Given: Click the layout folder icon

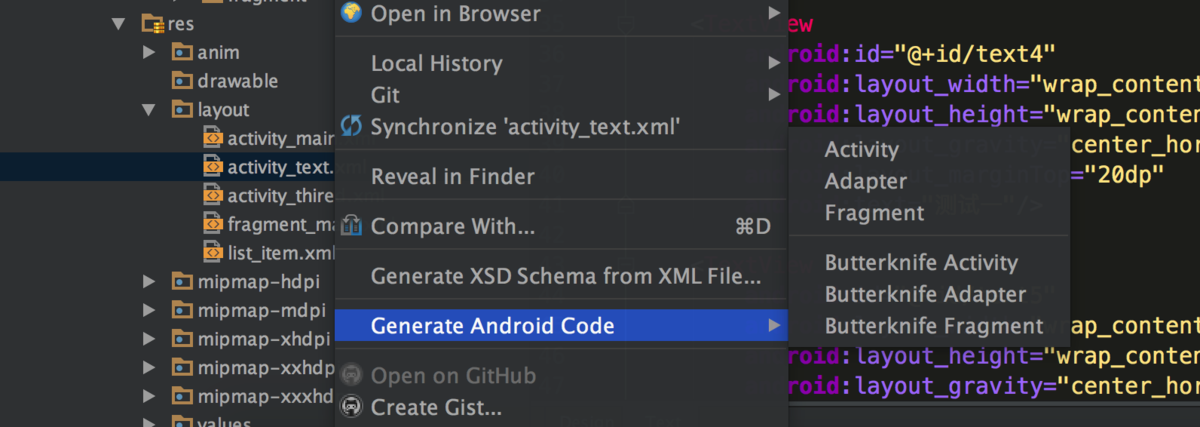Looking at the screenshot, I should coord(181,110).
